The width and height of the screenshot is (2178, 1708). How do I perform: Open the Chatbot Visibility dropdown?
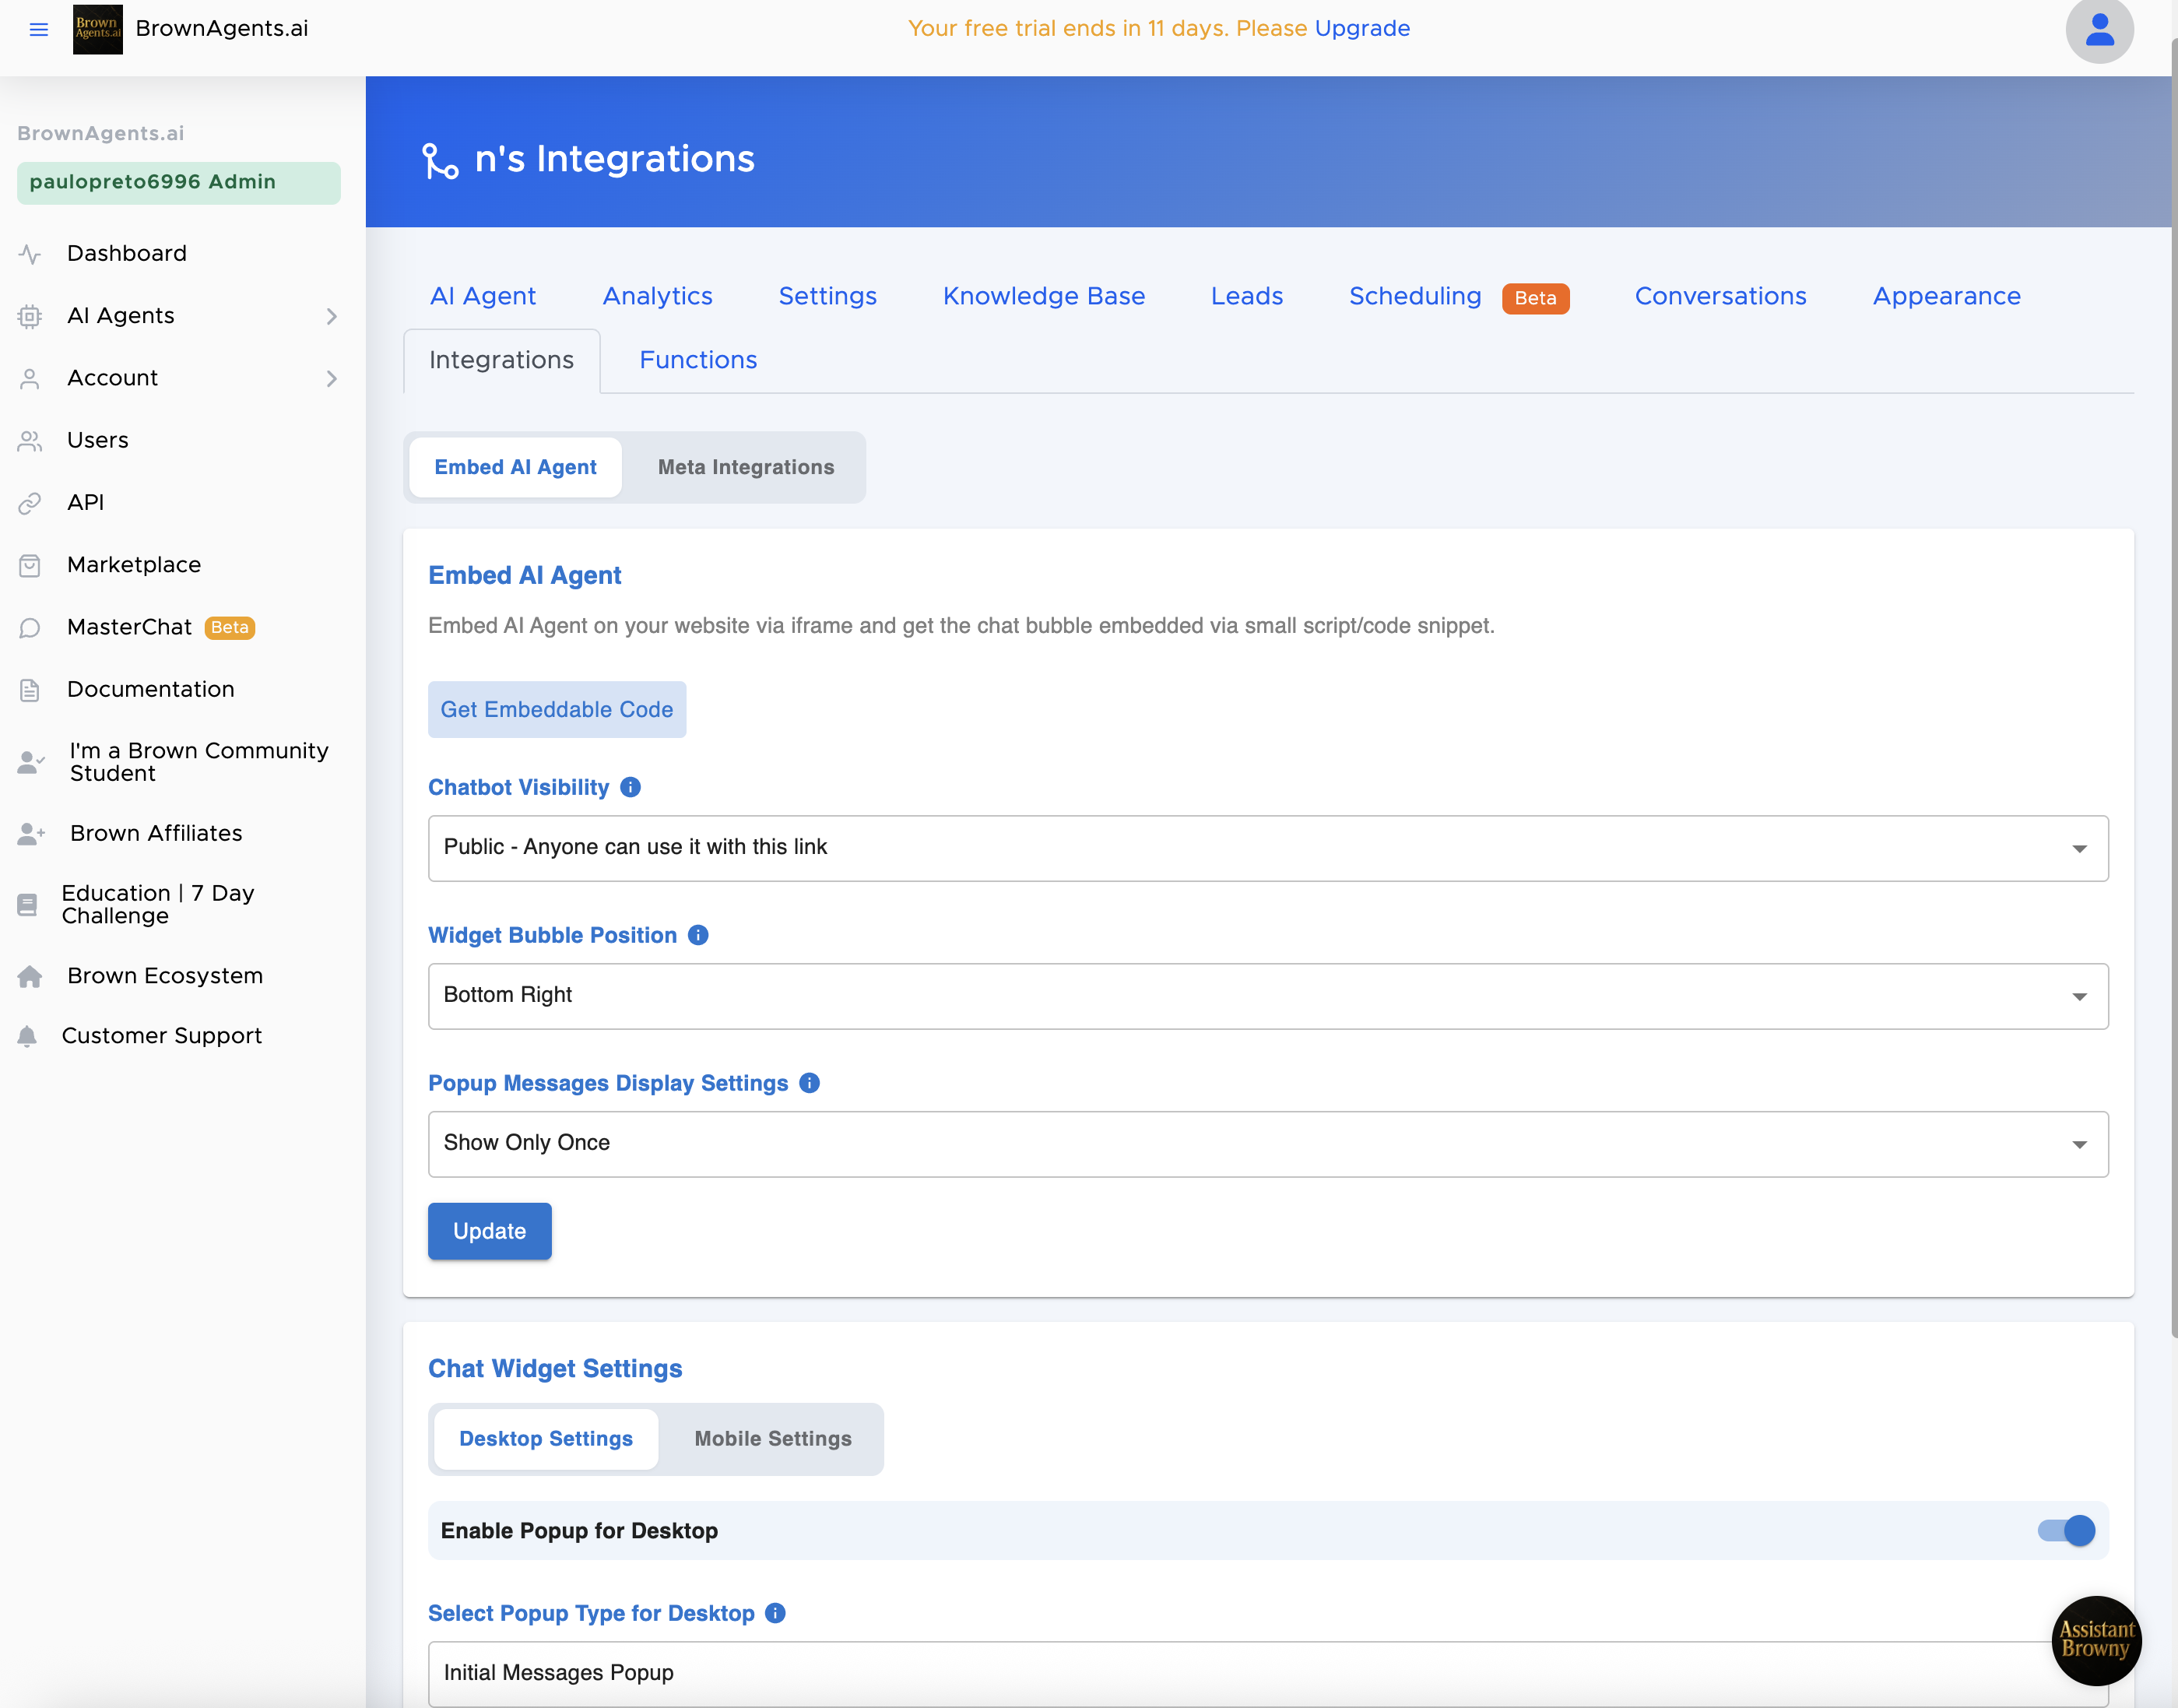pyautogui.click(x=1267, y=848)
